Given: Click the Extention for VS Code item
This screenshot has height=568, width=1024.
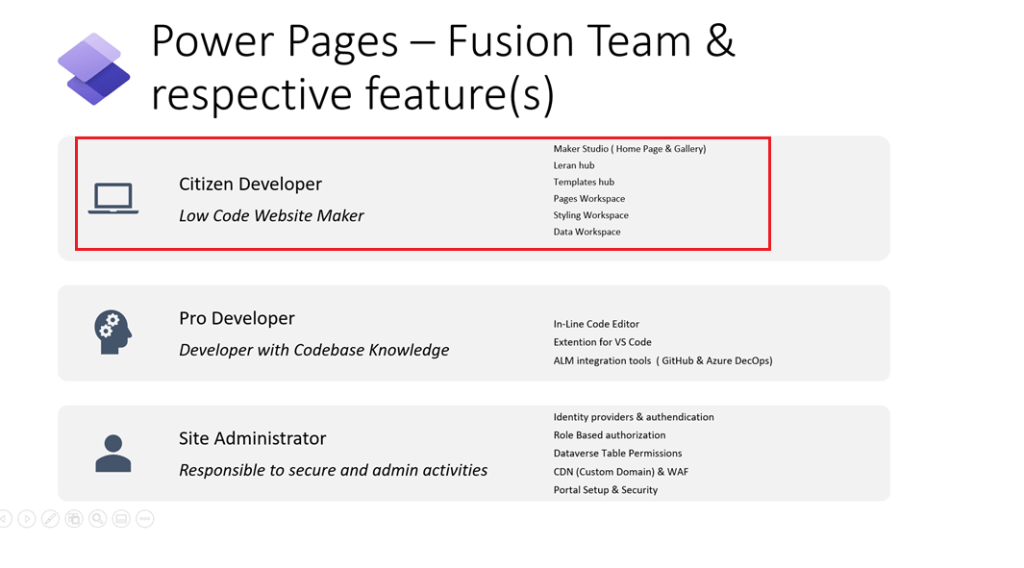Looking at the screenshot, I should [x=602, y=342].
